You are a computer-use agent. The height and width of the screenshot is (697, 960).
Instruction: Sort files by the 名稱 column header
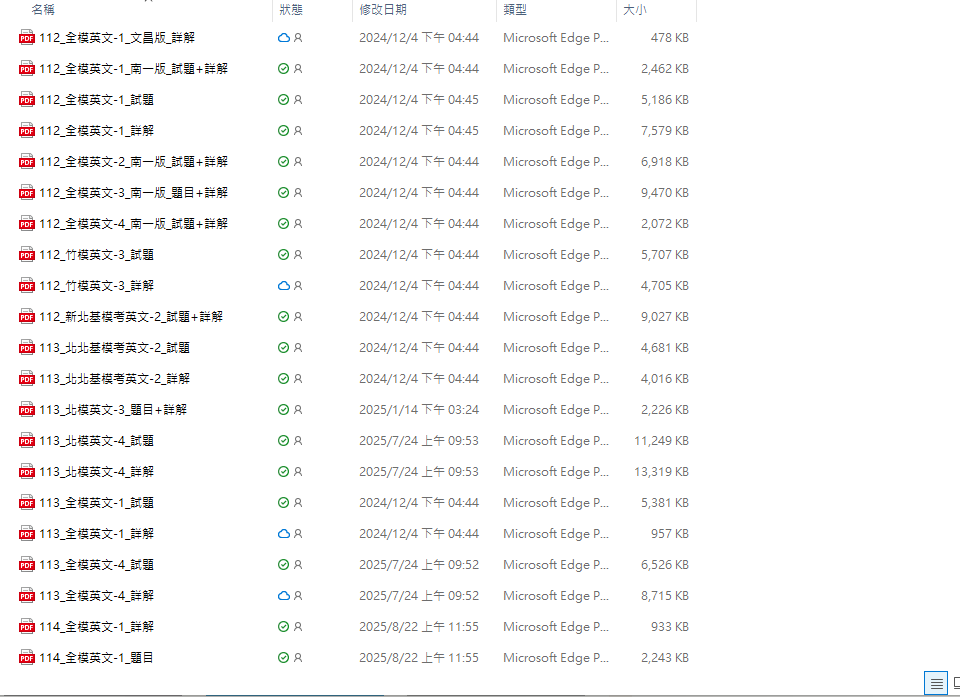(44, 9)
